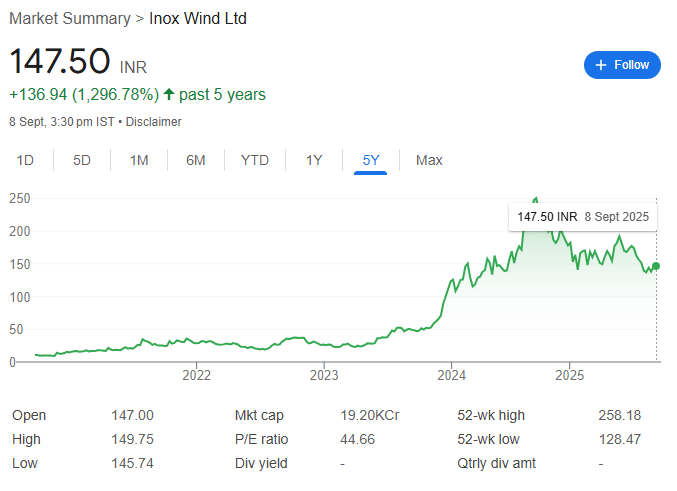
Task: Click the Mkt cap value 19.20KCr
Action: 370,415
